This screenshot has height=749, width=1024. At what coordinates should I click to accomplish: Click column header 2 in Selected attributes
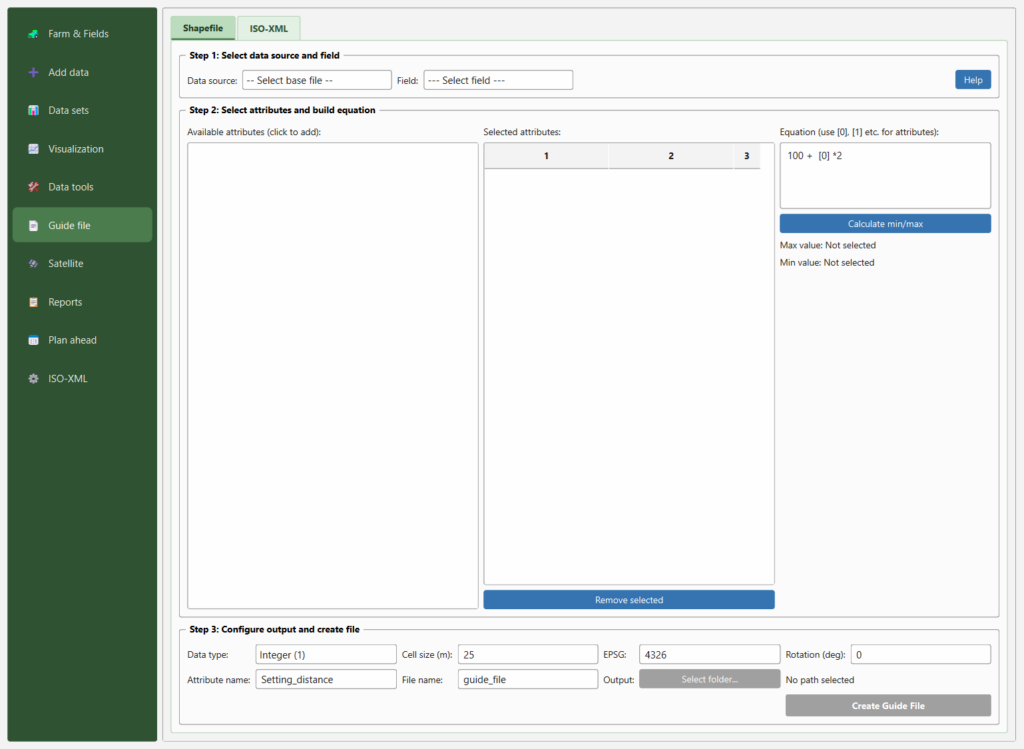click(671, 156)
